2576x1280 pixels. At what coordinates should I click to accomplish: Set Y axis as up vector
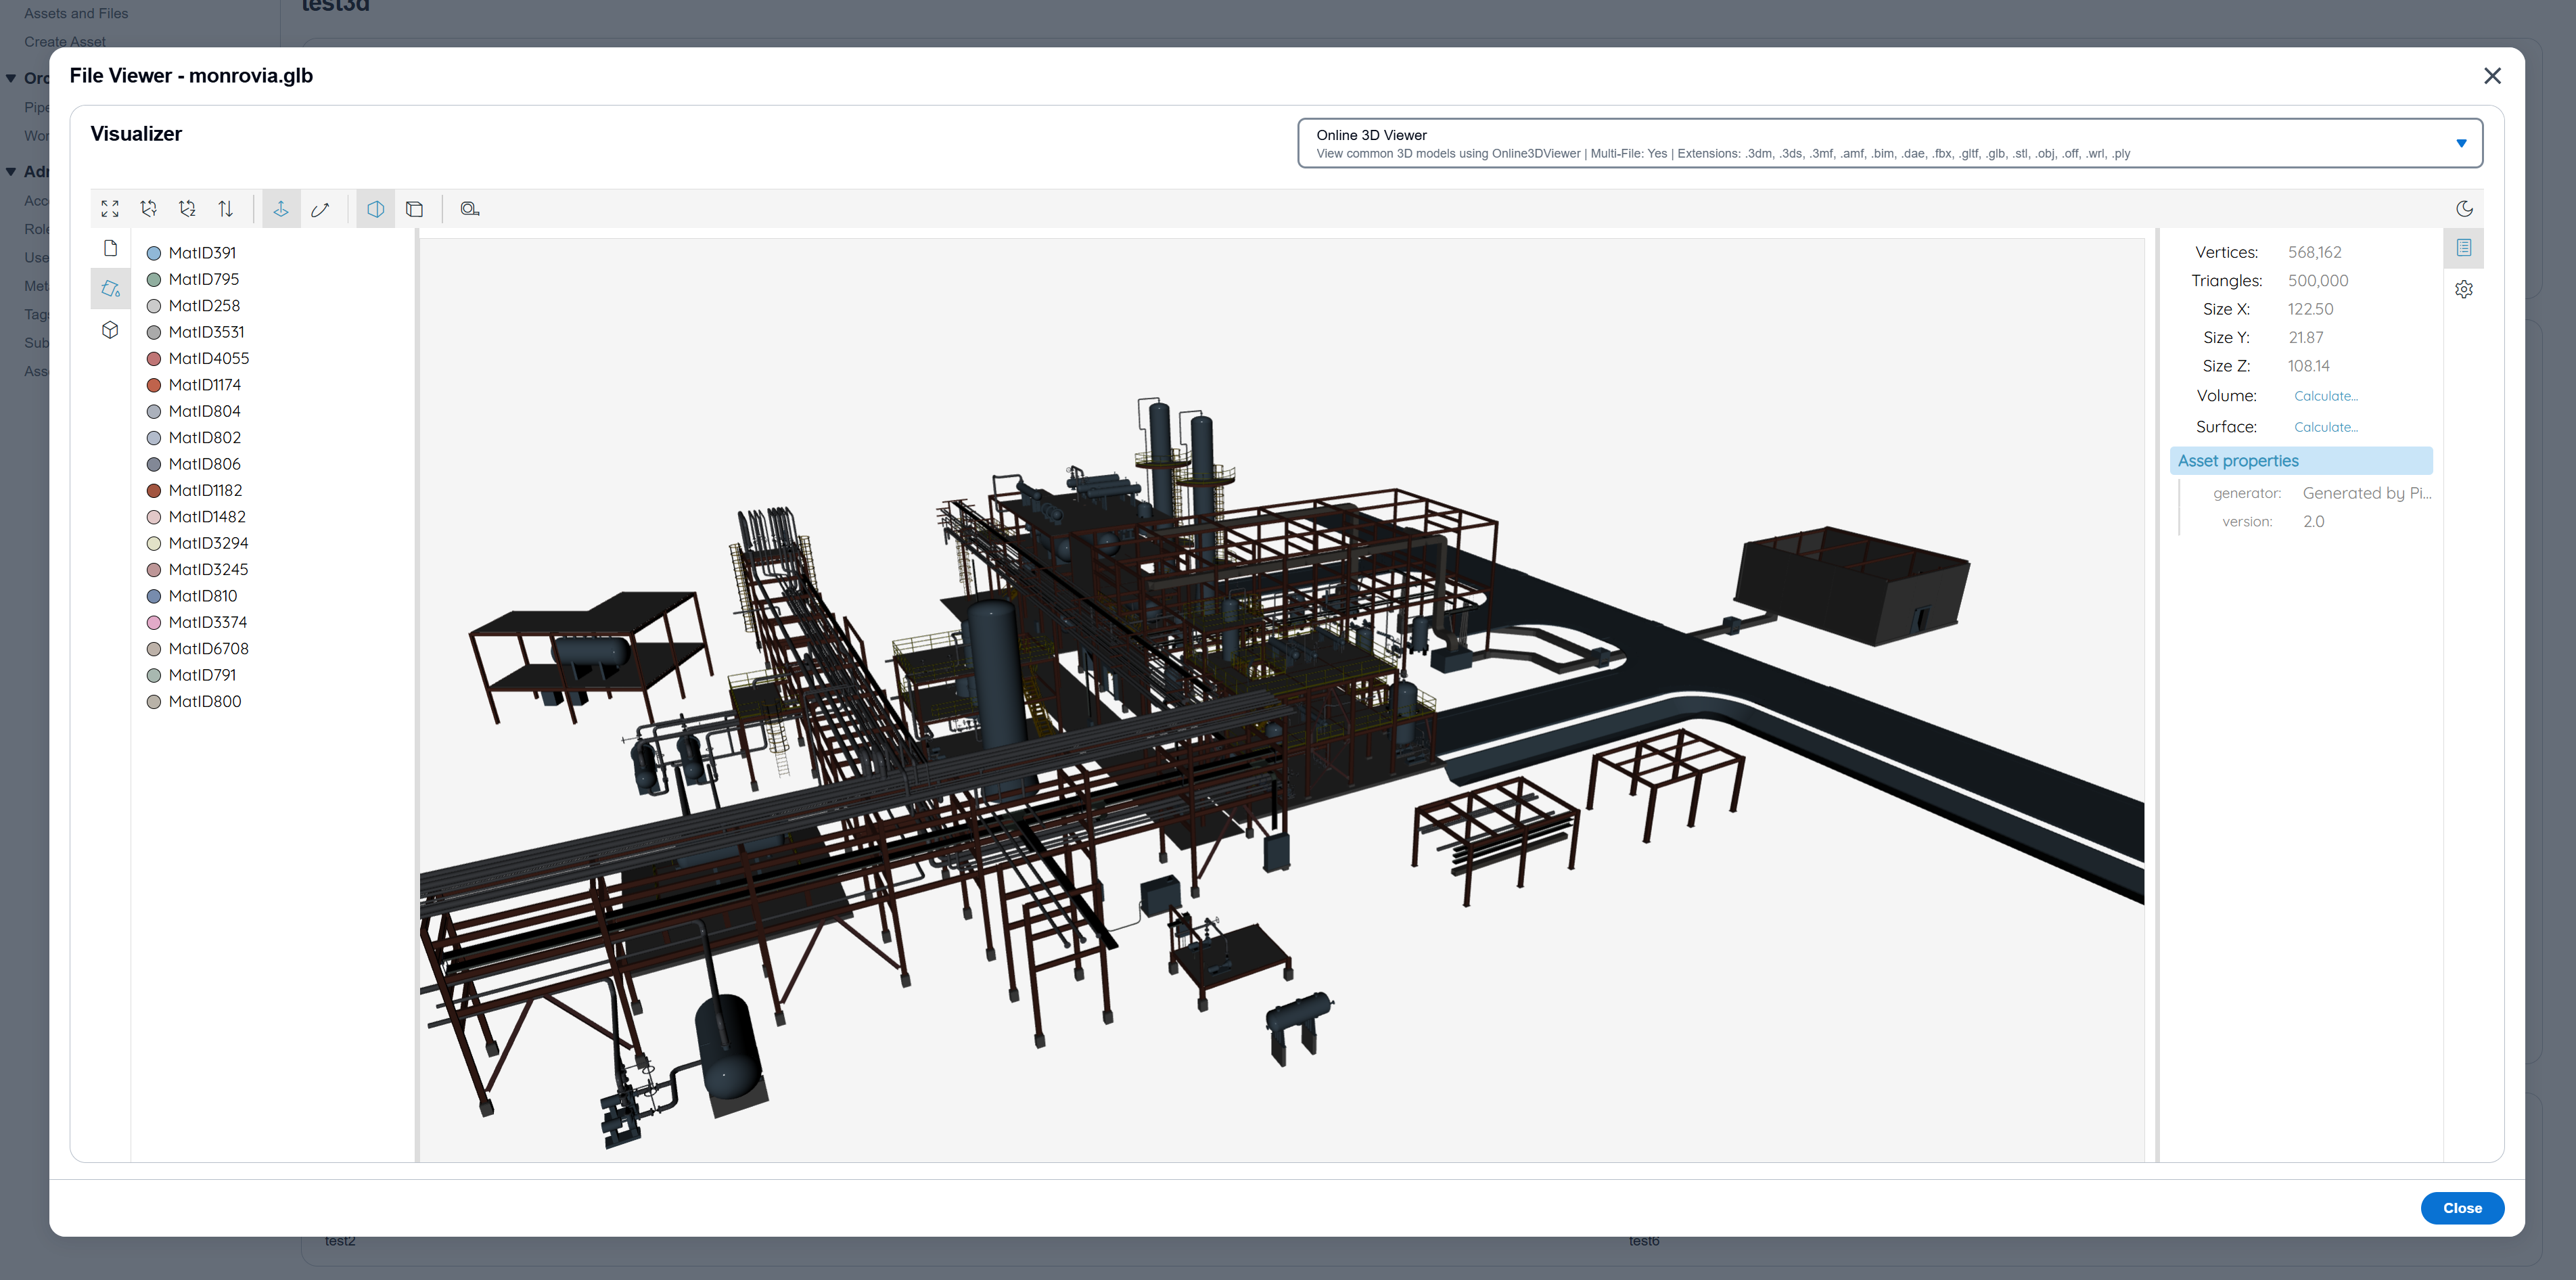point(149,209)
